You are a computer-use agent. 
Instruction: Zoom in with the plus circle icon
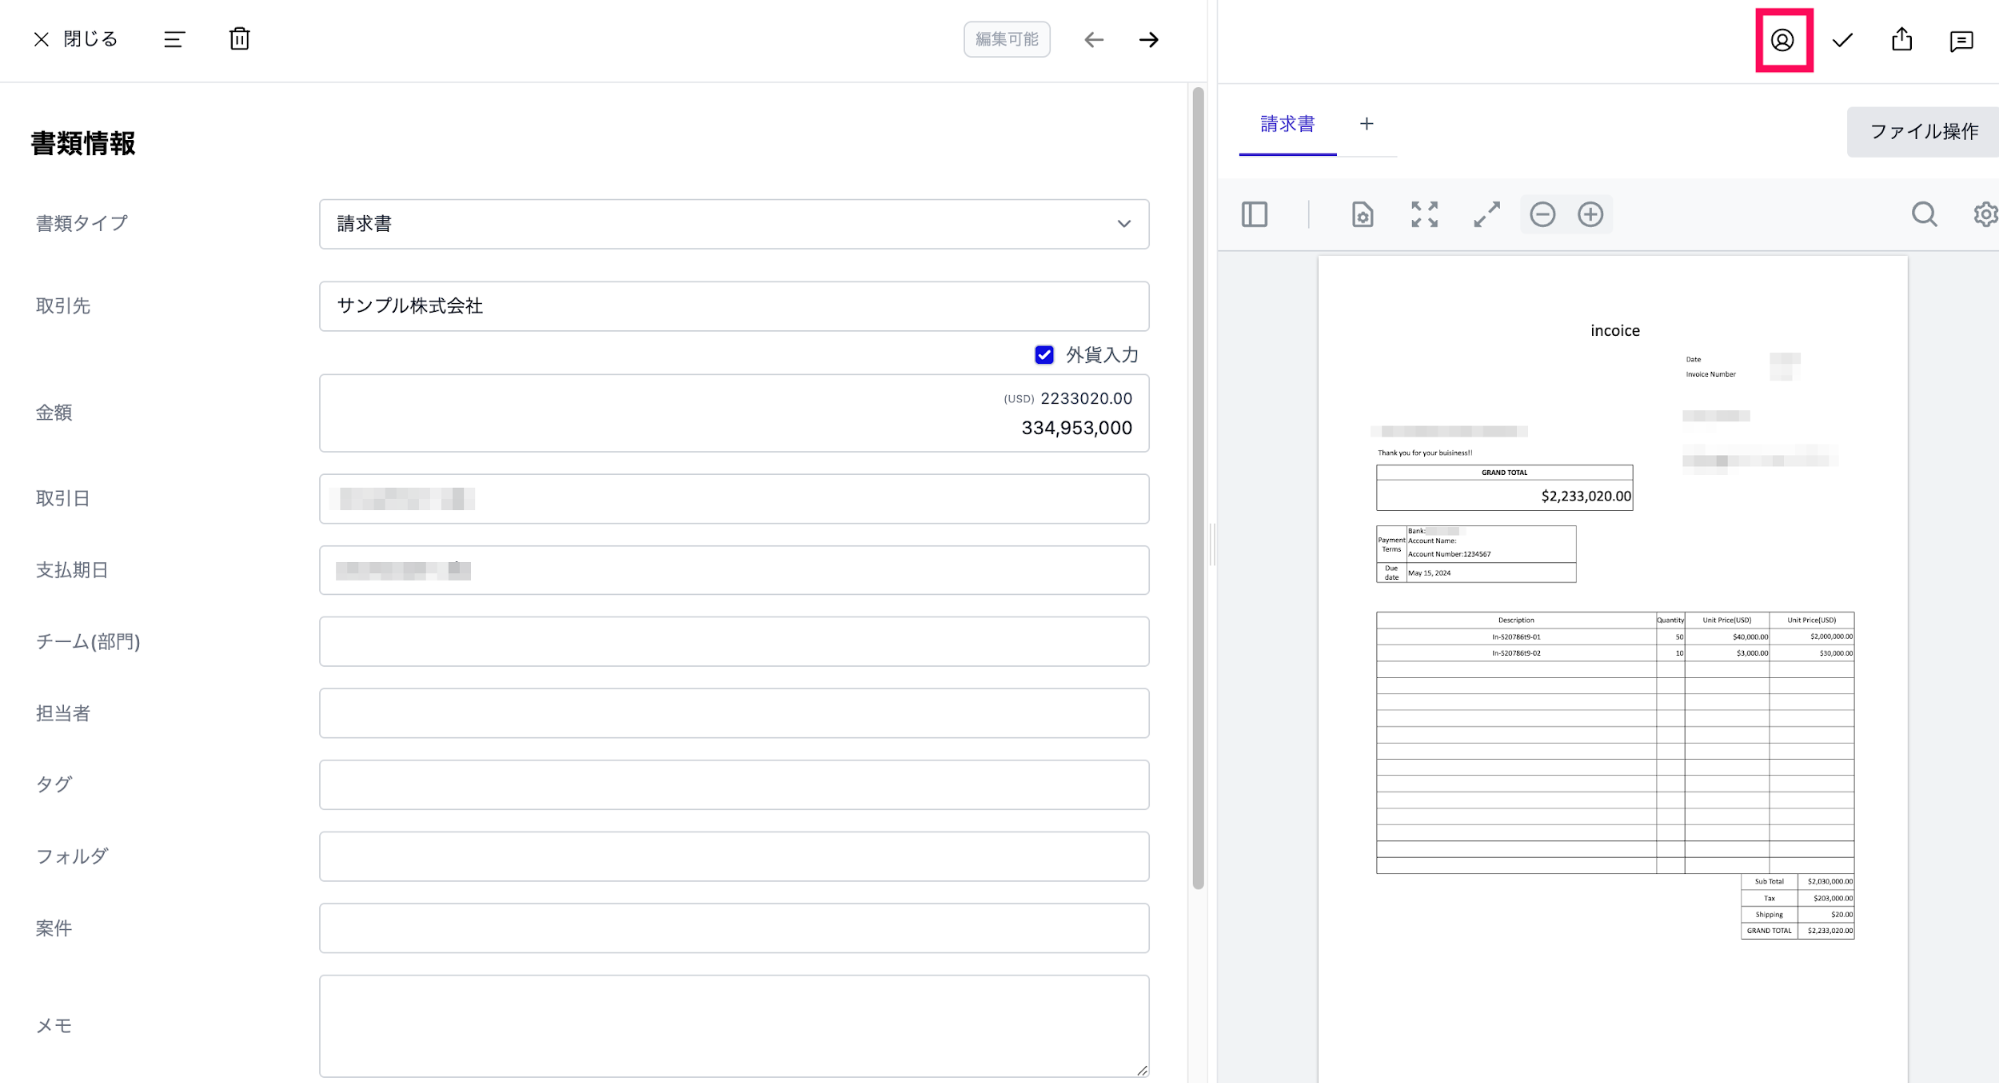[1590, 214]
